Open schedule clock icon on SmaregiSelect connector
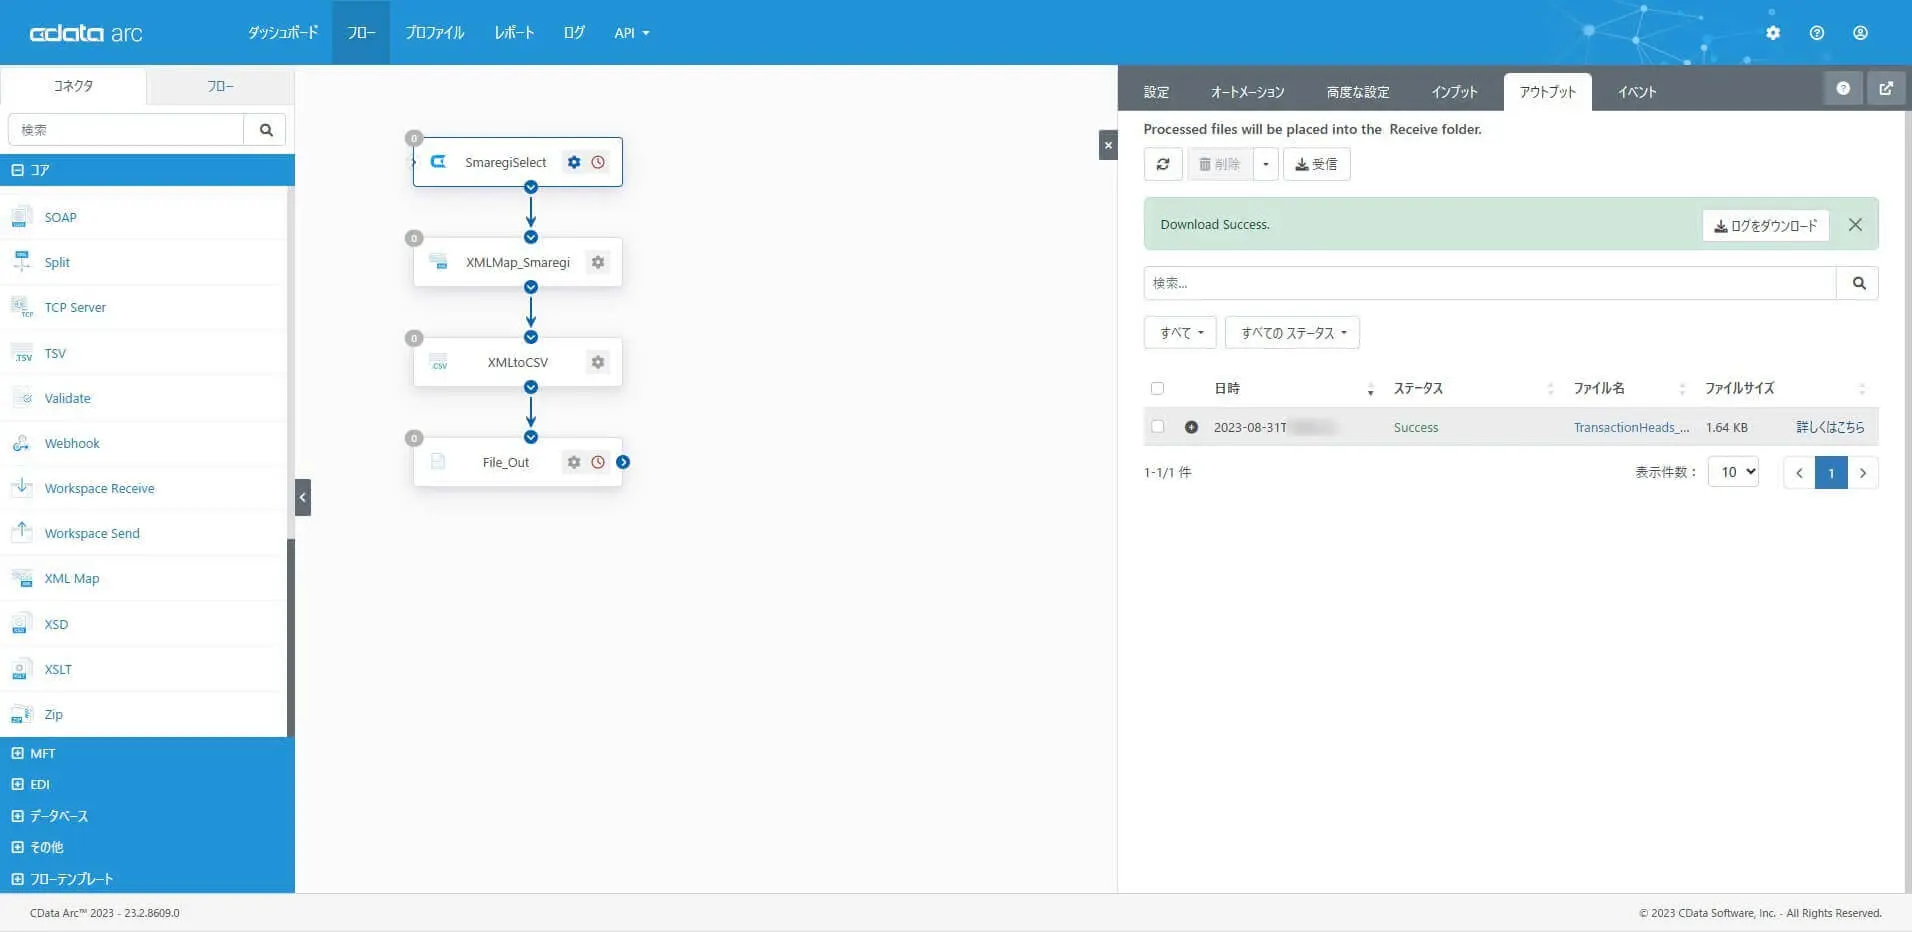Image resolution: width=1912 pixels, height=932 pixels. tap(598, 161)
